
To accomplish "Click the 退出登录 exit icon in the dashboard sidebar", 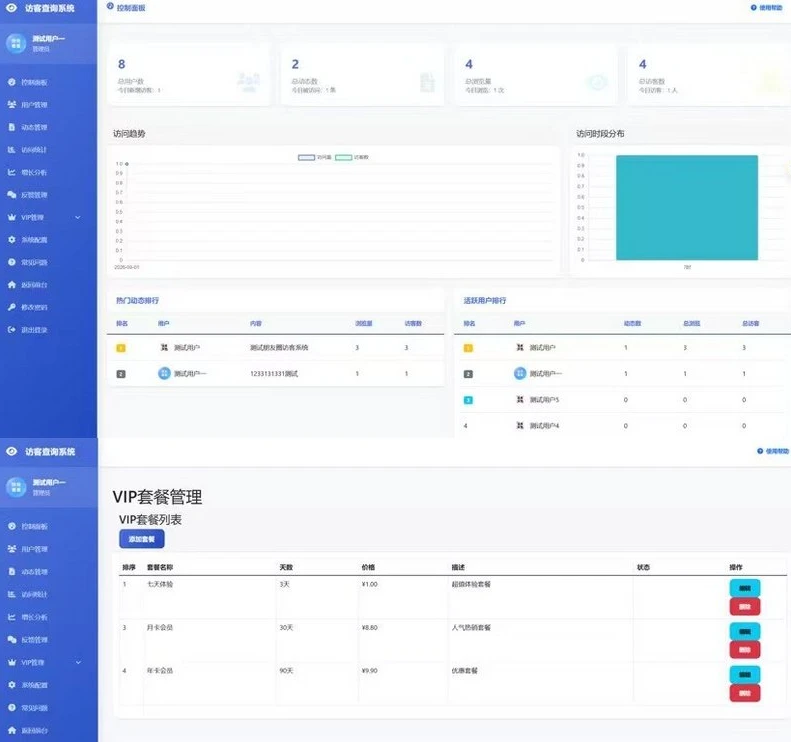I will click(12, 329).
